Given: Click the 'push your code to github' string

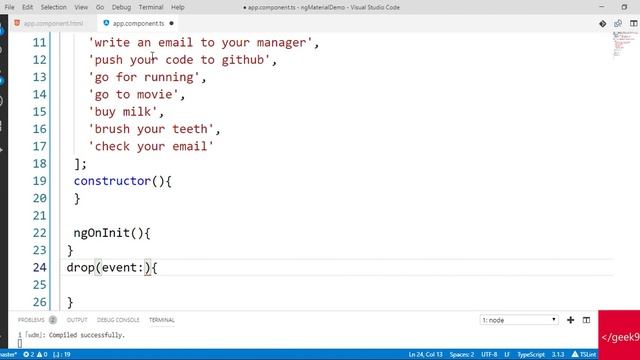Looking at the screenshot, I should pyautogui.click(x=179, y=60).
